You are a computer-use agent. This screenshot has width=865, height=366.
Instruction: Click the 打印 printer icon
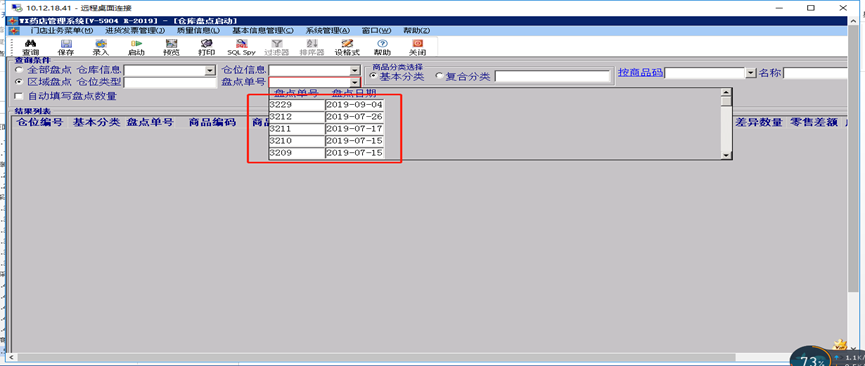pyautogui.click(x=206, y=44)
